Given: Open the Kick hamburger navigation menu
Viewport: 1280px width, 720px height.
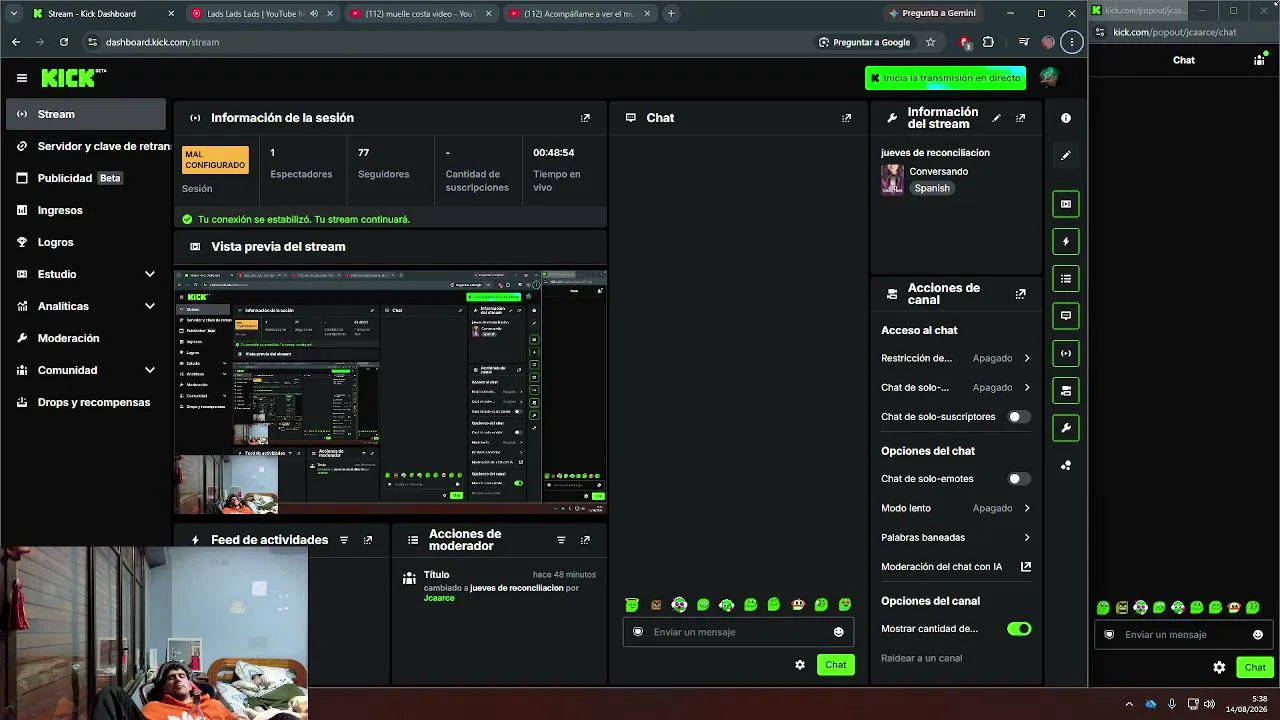Looking at the screenshot, I should [x=22, y=78].
